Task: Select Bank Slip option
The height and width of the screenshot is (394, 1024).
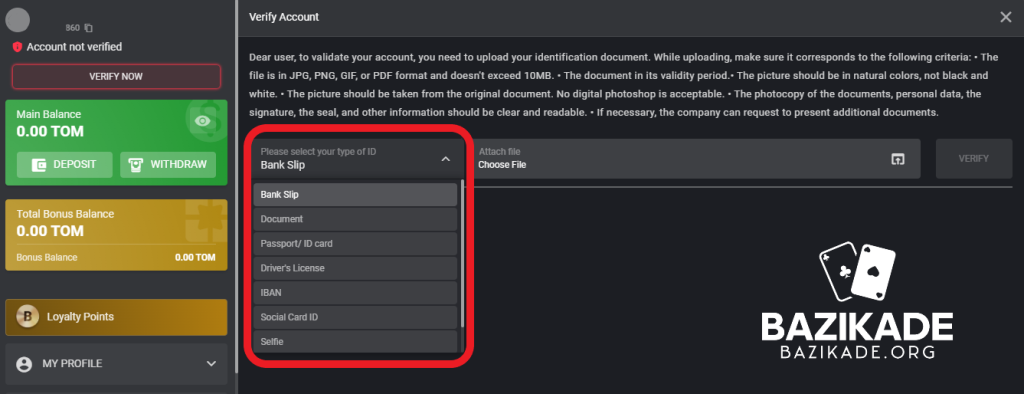Action: coord(355,195)
